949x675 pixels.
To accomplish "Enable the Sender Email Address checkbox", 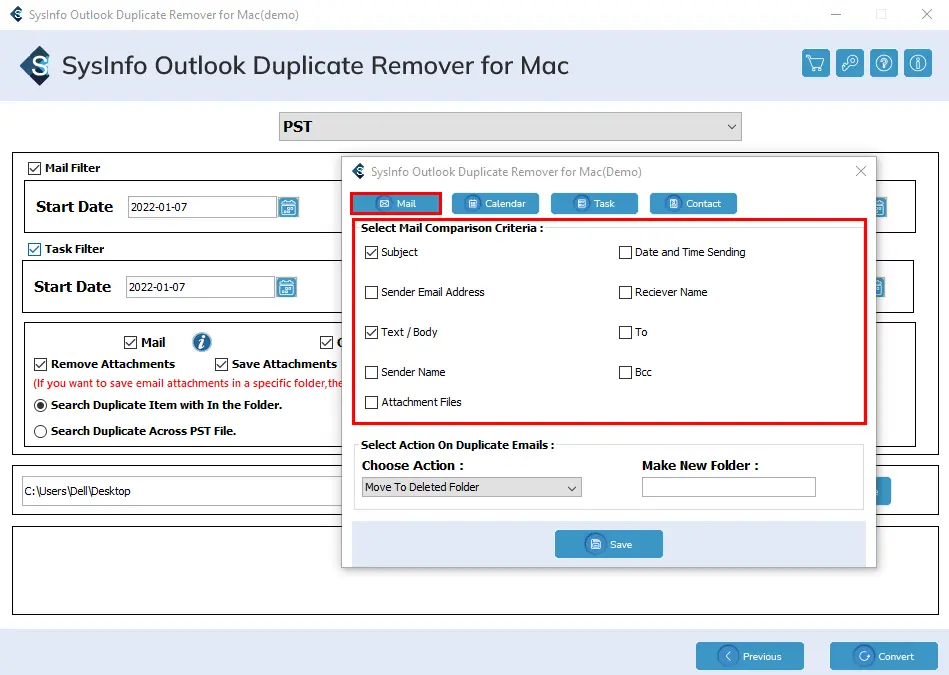I will [372, 292].
